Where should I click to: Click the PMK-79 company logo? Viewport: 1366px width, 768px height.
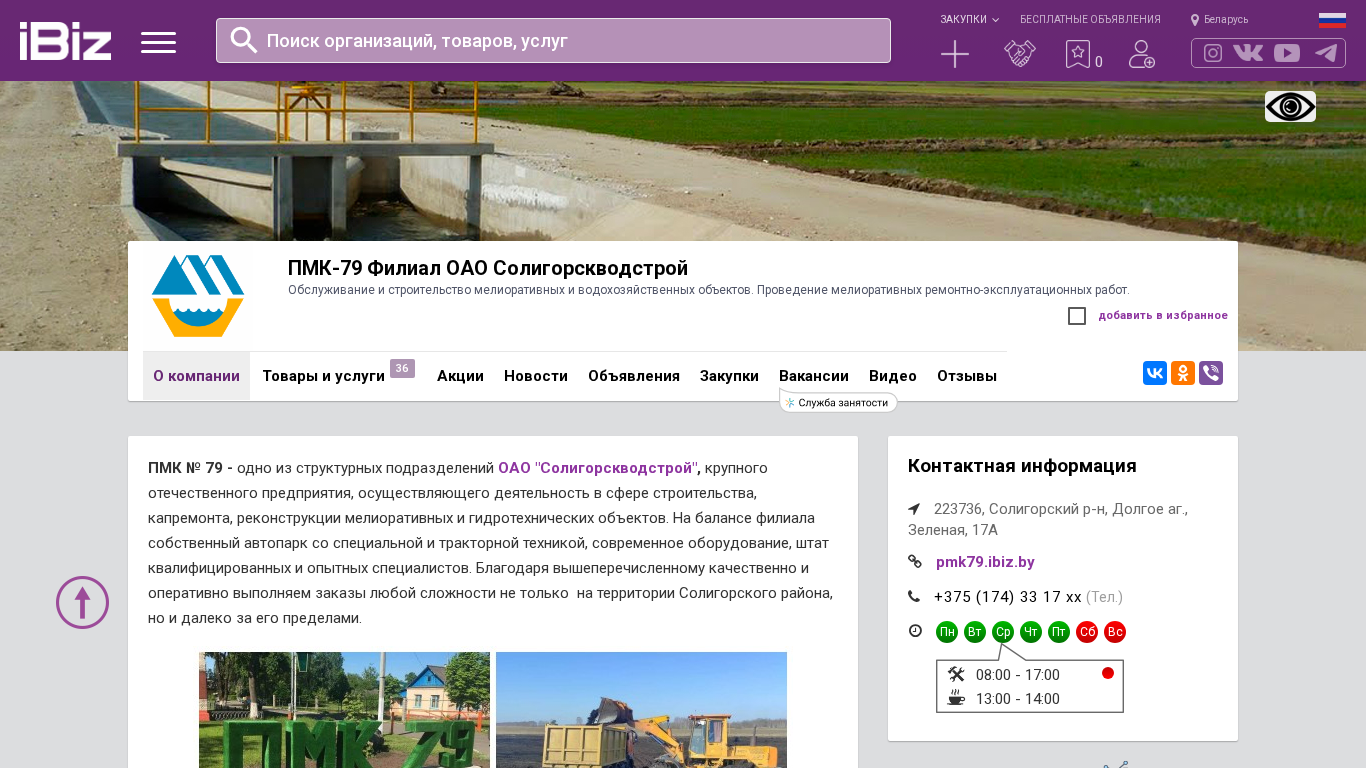[198, 296]
